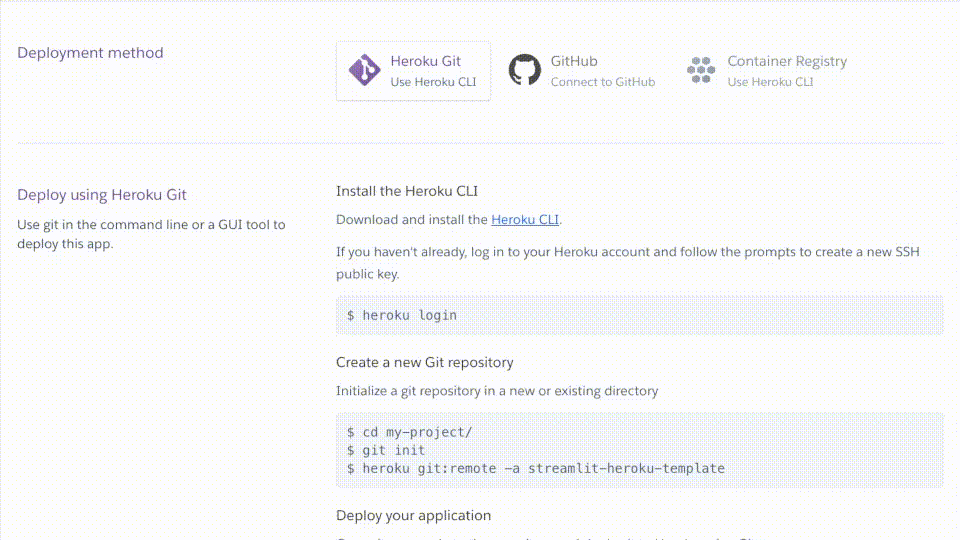Click the "Deployment method" section label

coord(90,53)
